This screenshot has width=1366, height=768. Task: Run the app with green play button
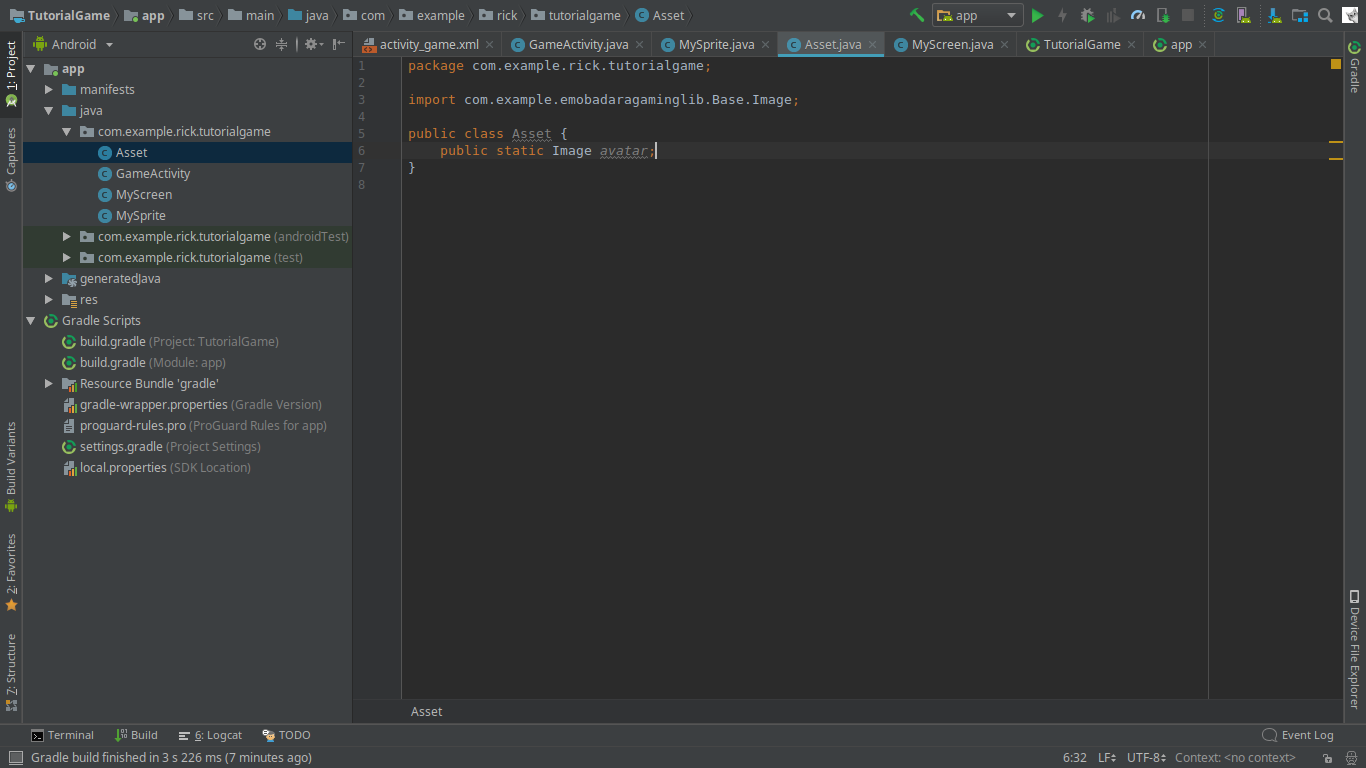click(1037, 15)
